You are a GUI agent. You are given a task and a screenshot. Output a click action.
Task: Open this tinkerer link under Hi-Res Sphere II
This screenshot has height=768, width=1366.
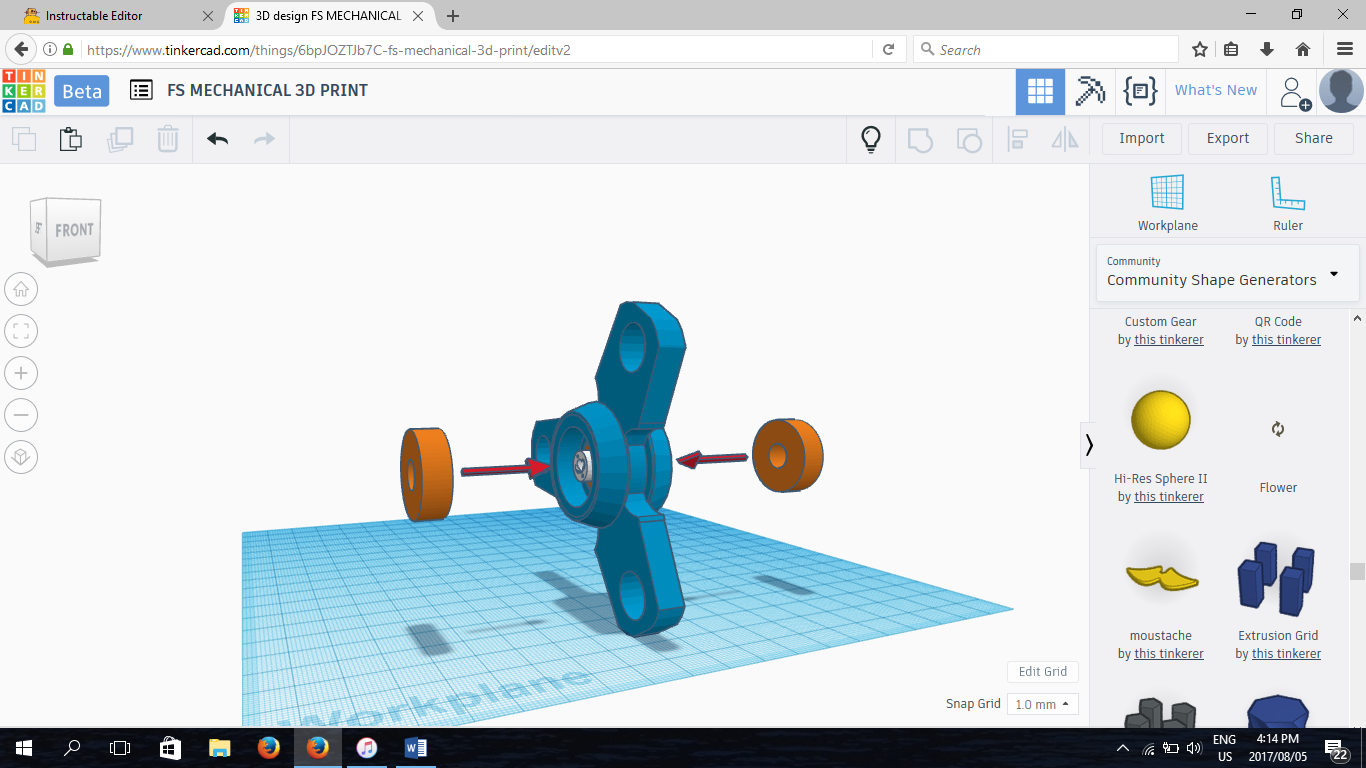(1169, 497)
